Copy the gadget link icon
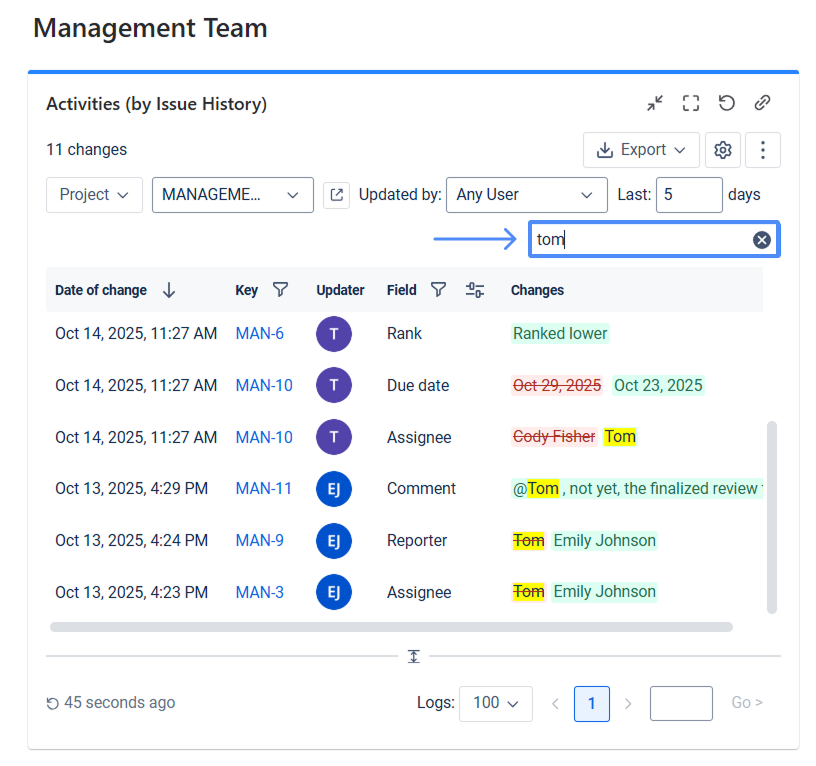This screenshot has height=766, width=816. tap(762, 103)
